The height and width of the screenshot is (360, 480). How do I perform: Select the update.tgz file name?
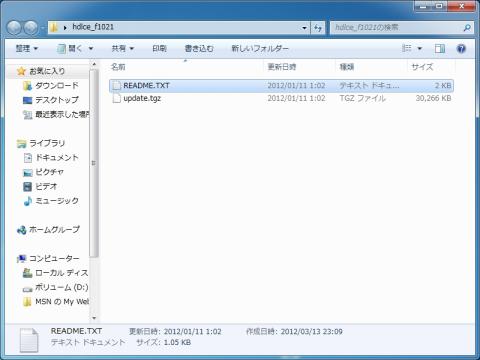(x=142, y=98)
